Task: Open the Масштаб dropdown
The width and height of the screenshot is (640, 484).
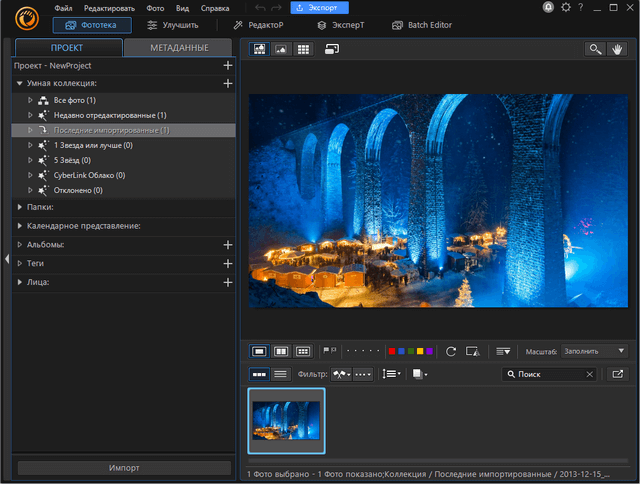Action: point(594,351)
